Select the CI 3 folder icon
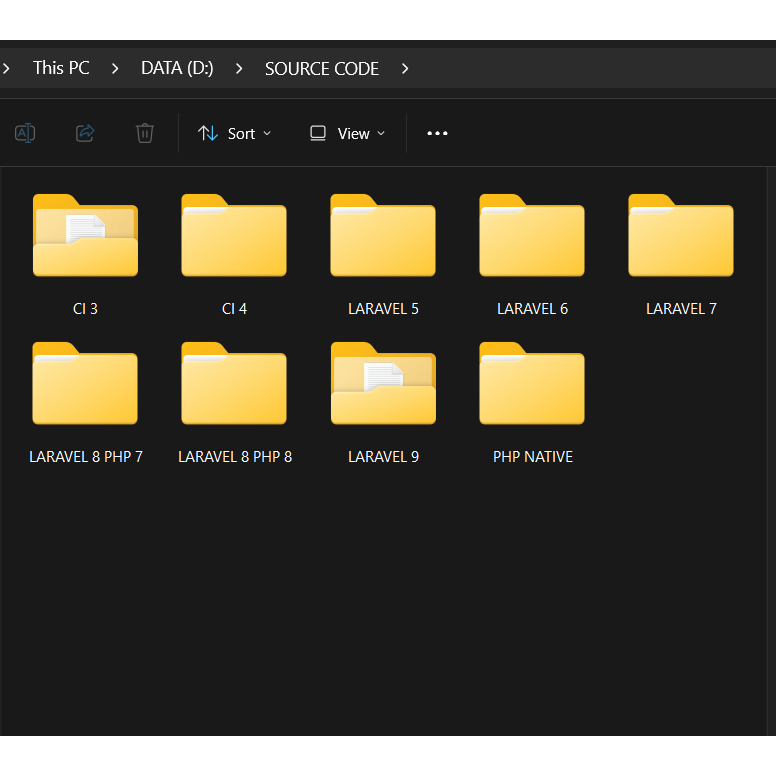This screenshot has width=776, height=776. click(85, 237)
